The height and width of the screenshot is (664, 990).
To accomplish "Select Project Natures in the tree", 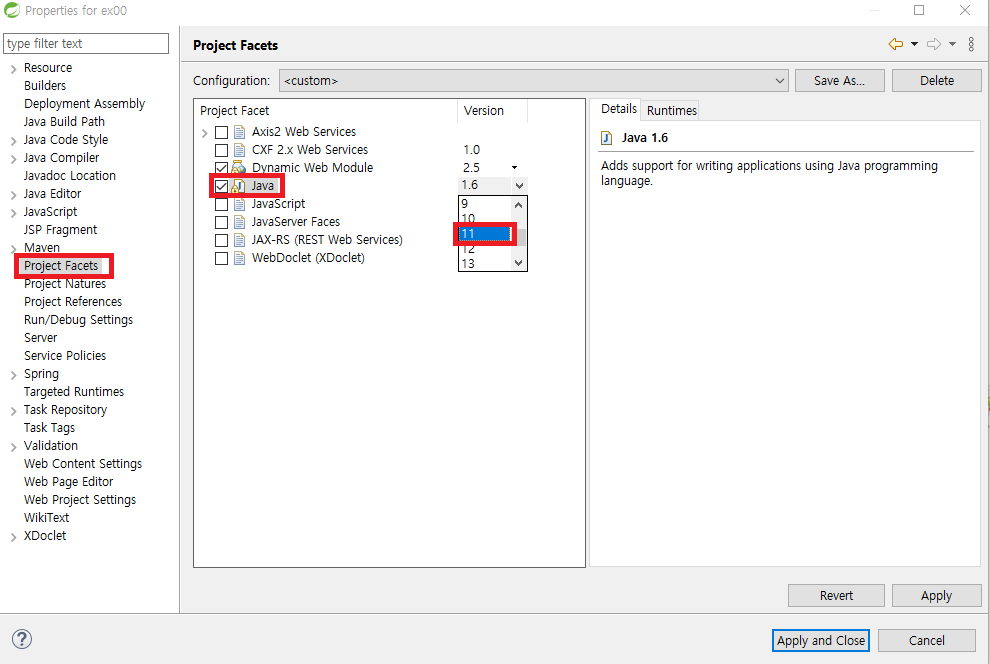I will pos(65,284).
